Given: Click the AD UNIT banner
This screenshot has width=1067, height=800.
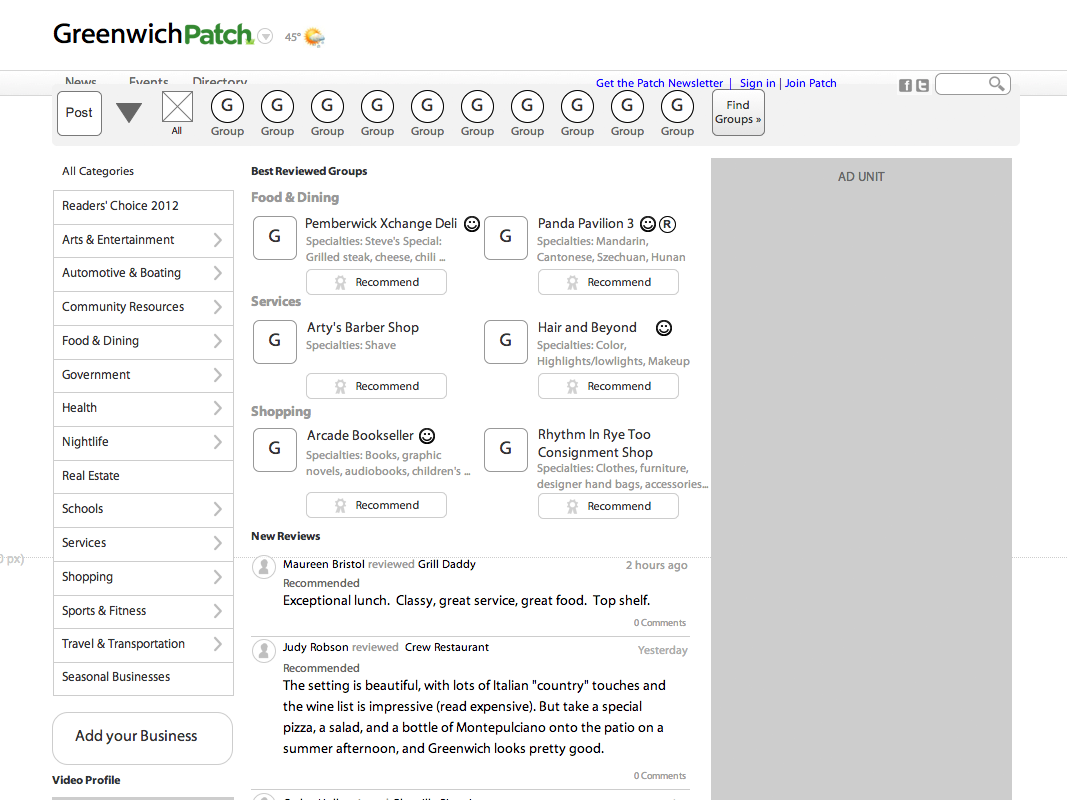Looking at the screenshot, I should point(861,479).
